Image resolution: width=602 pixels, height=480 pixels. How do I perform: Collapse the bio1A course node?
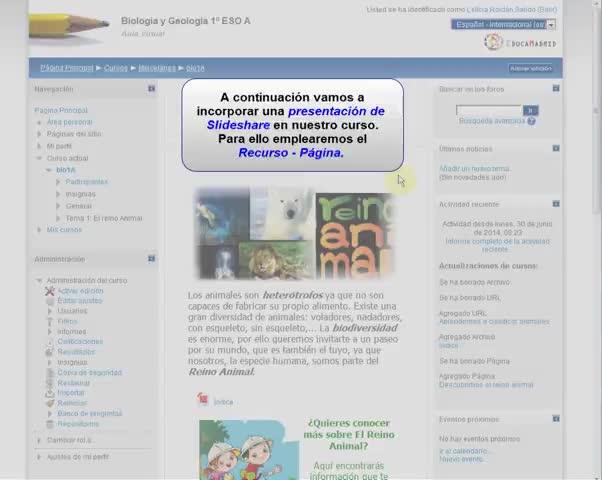pyautogui.click(x=49, y=170)
